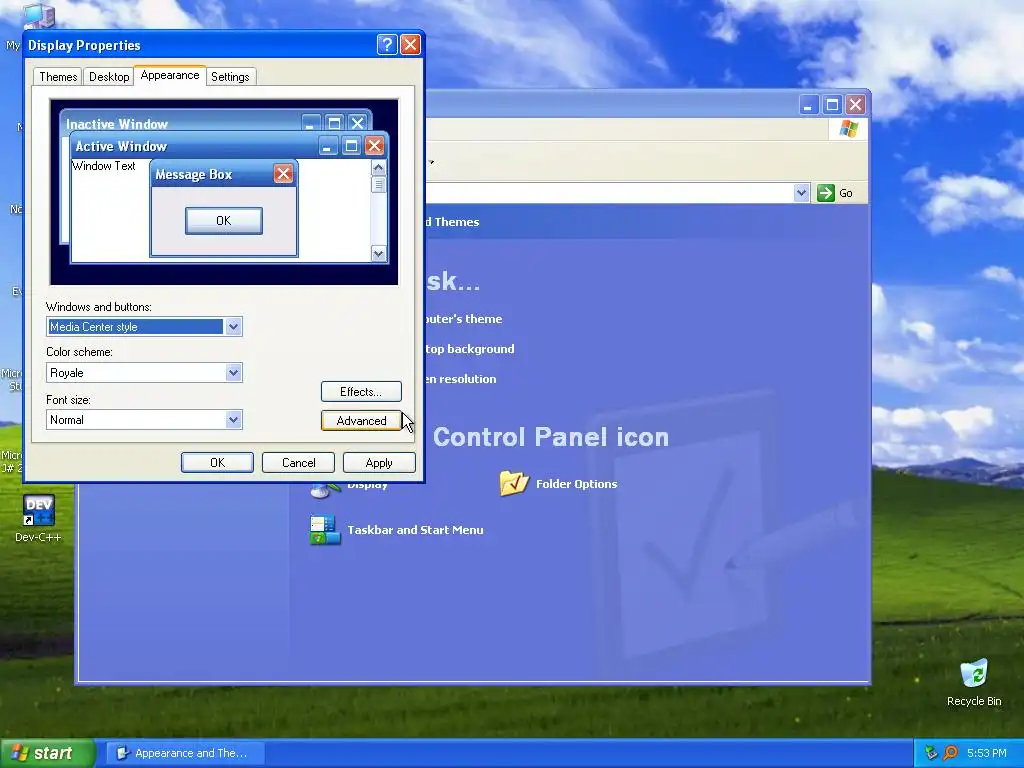Maximize the Appearance and Themes window
Image resolution: width=1024 pixels, height=768 pixels.
click(832, 104)
